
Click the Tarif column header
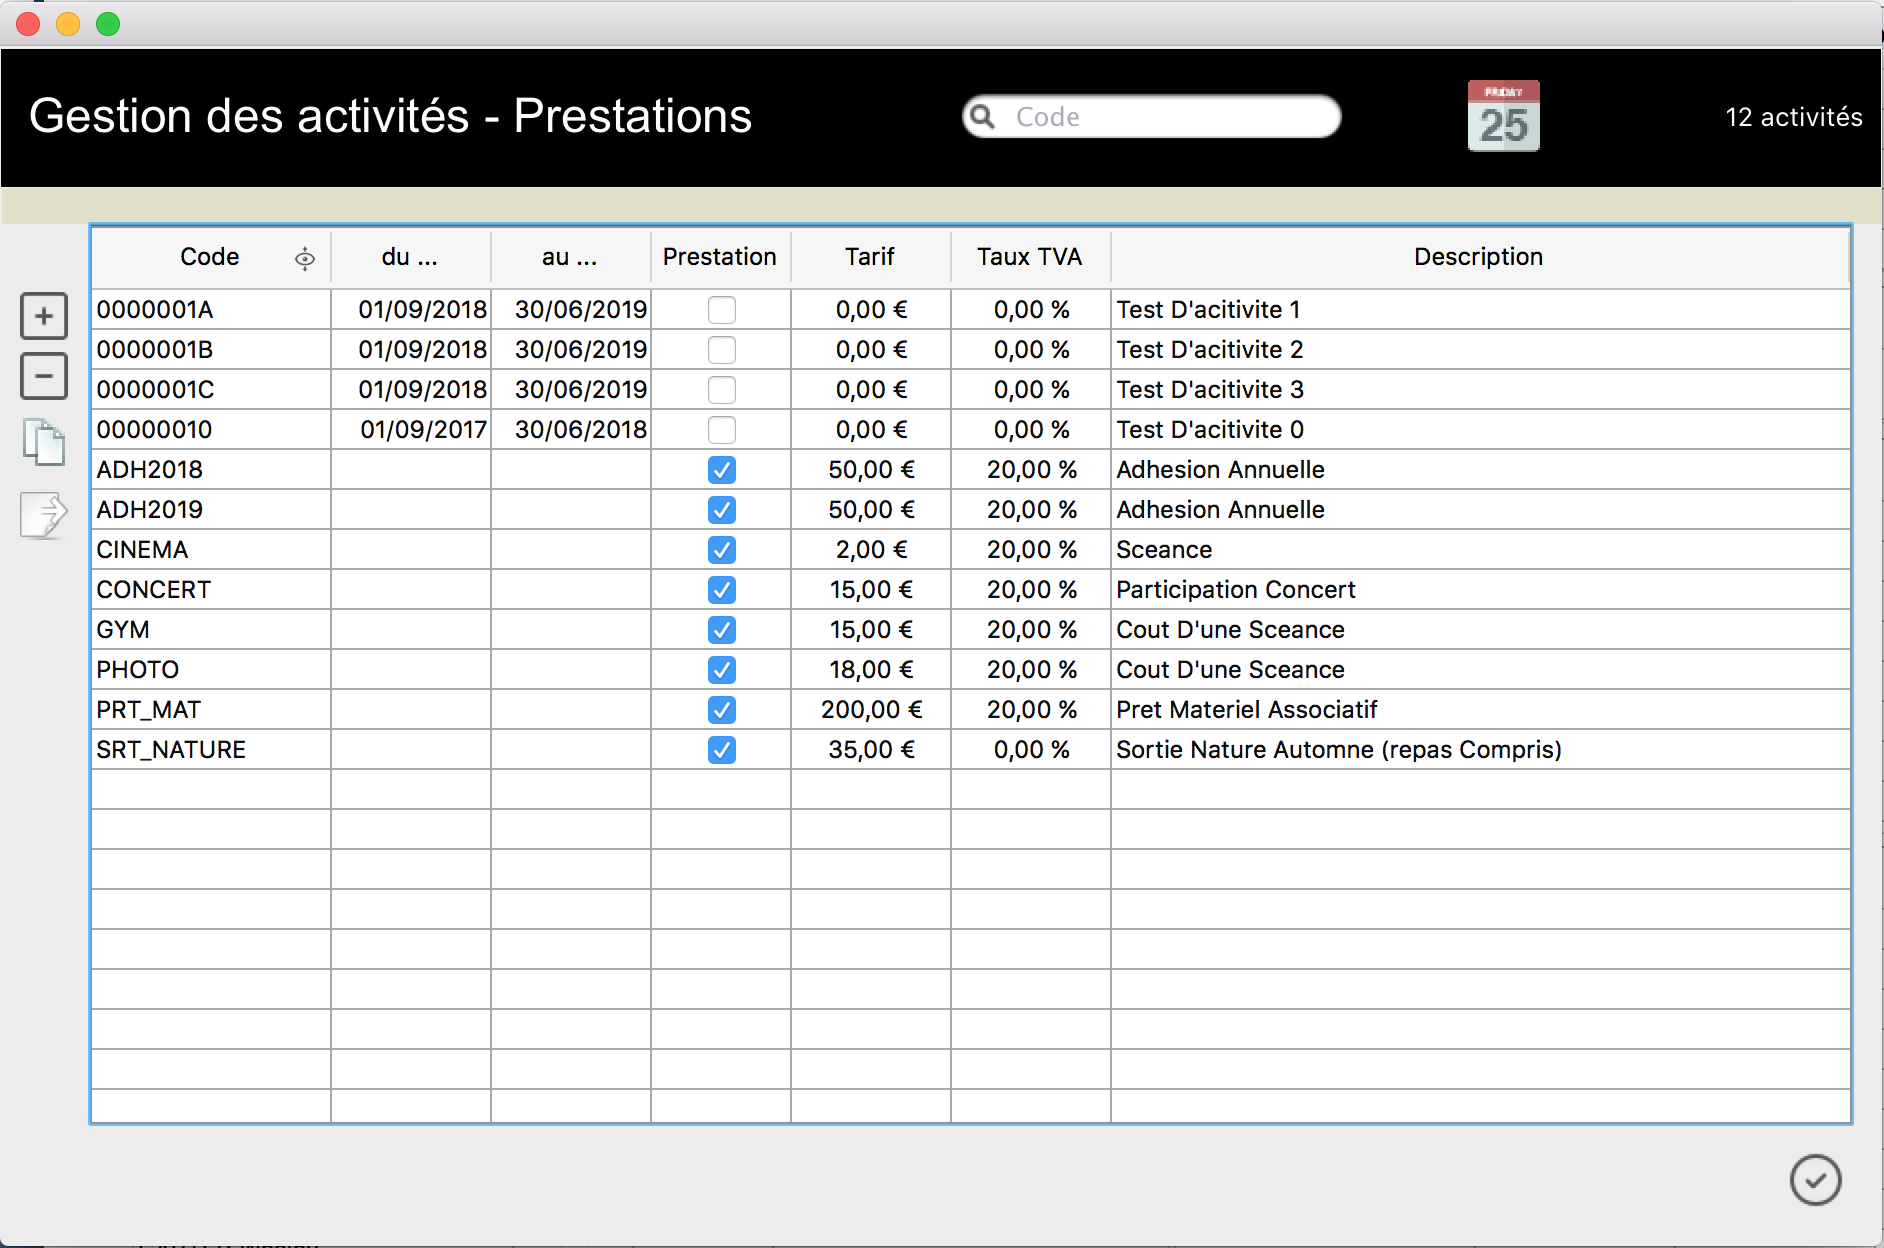pos(870,257)
